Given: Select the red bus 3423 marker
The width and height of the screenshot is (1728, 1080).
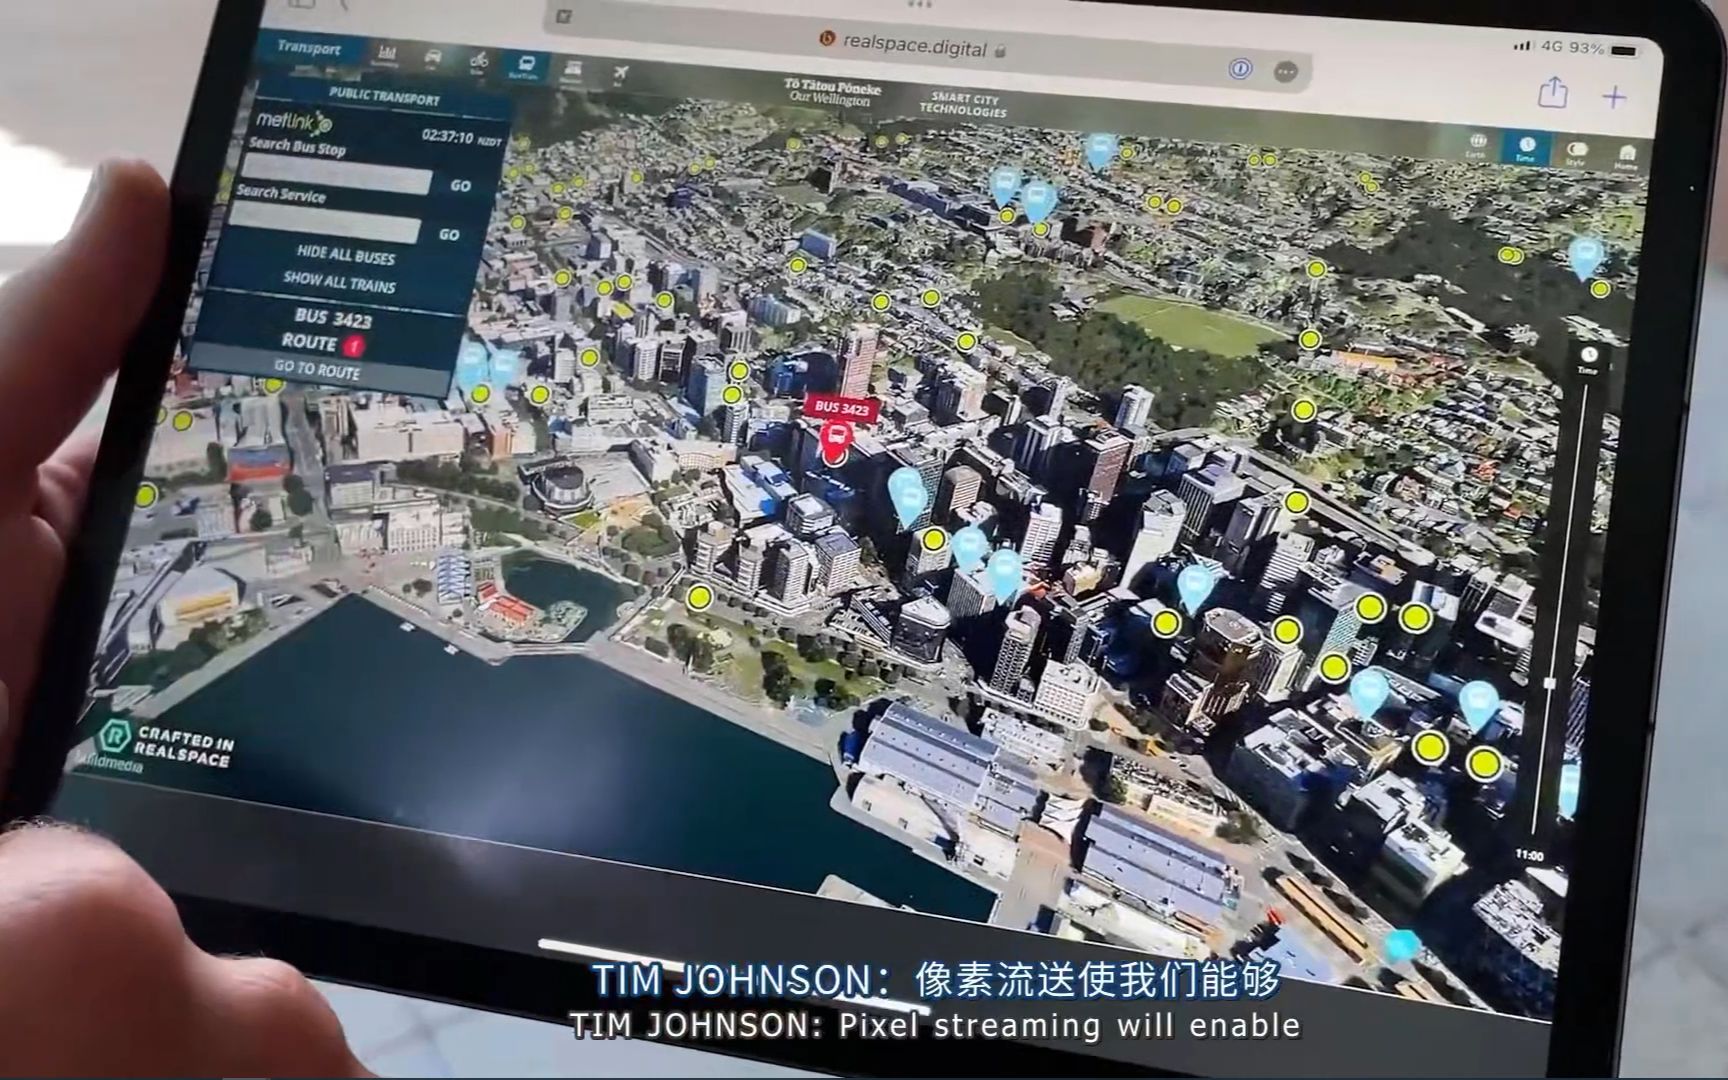Looking at the screenshot, I should (835, 442).
